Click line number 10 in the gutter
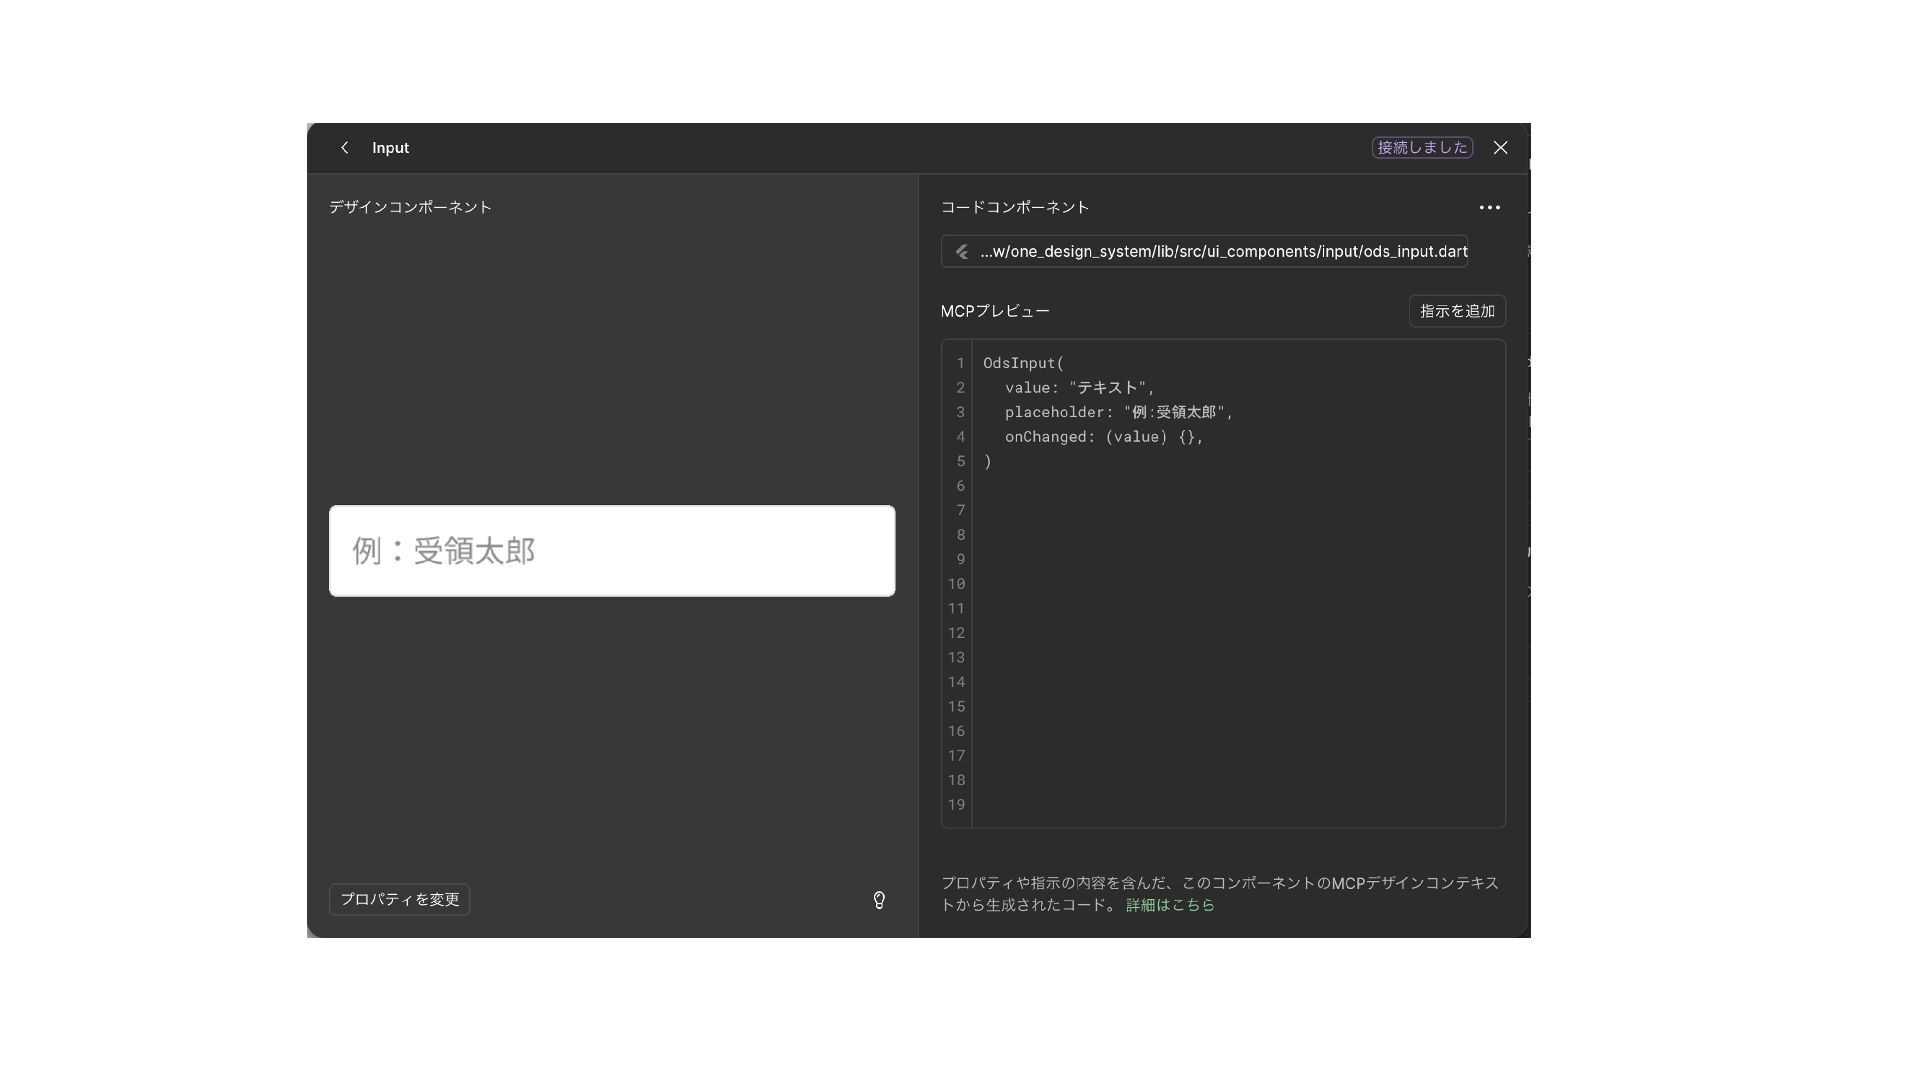1920x1080 pixels. (956, 584)
